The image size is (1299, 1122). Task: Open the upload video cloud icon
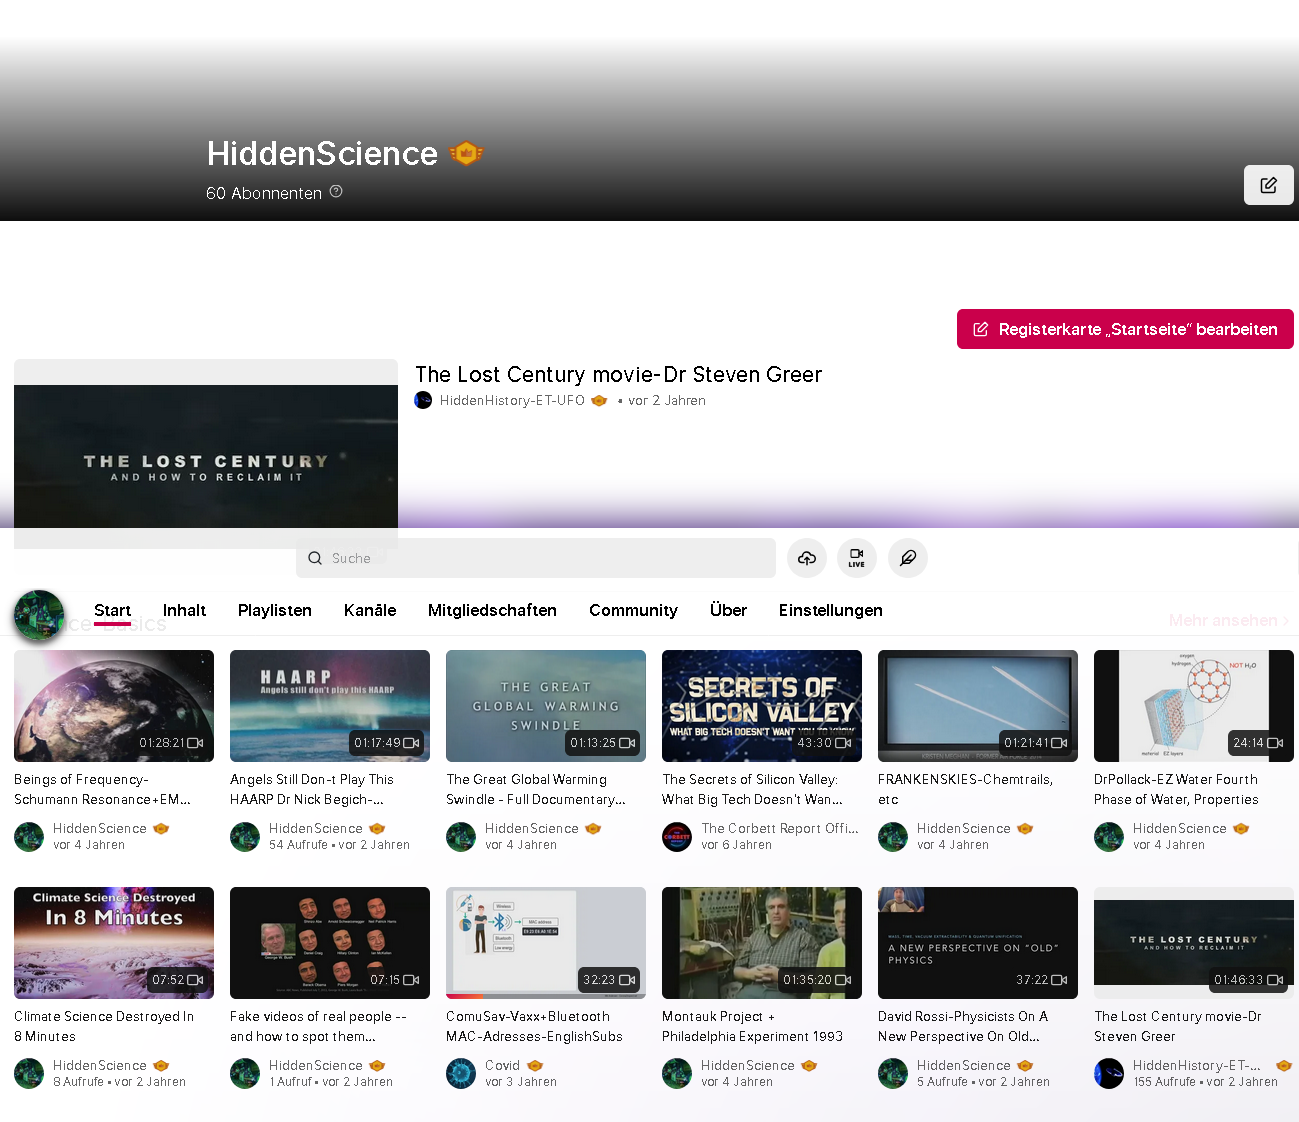click(x=807, y=558)
